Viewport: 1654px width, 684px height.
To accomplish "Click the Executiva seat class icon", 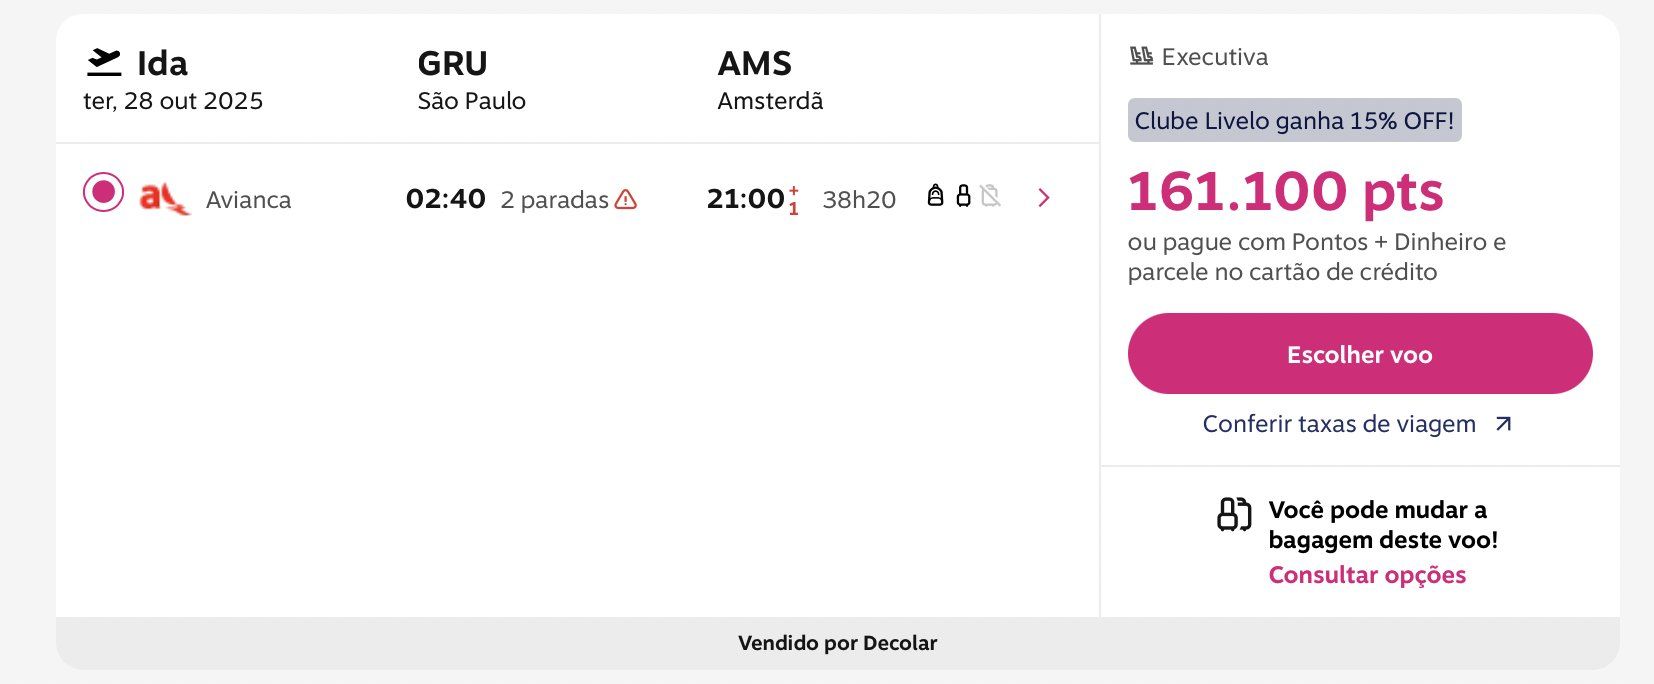I will (x=1141, y=56).
